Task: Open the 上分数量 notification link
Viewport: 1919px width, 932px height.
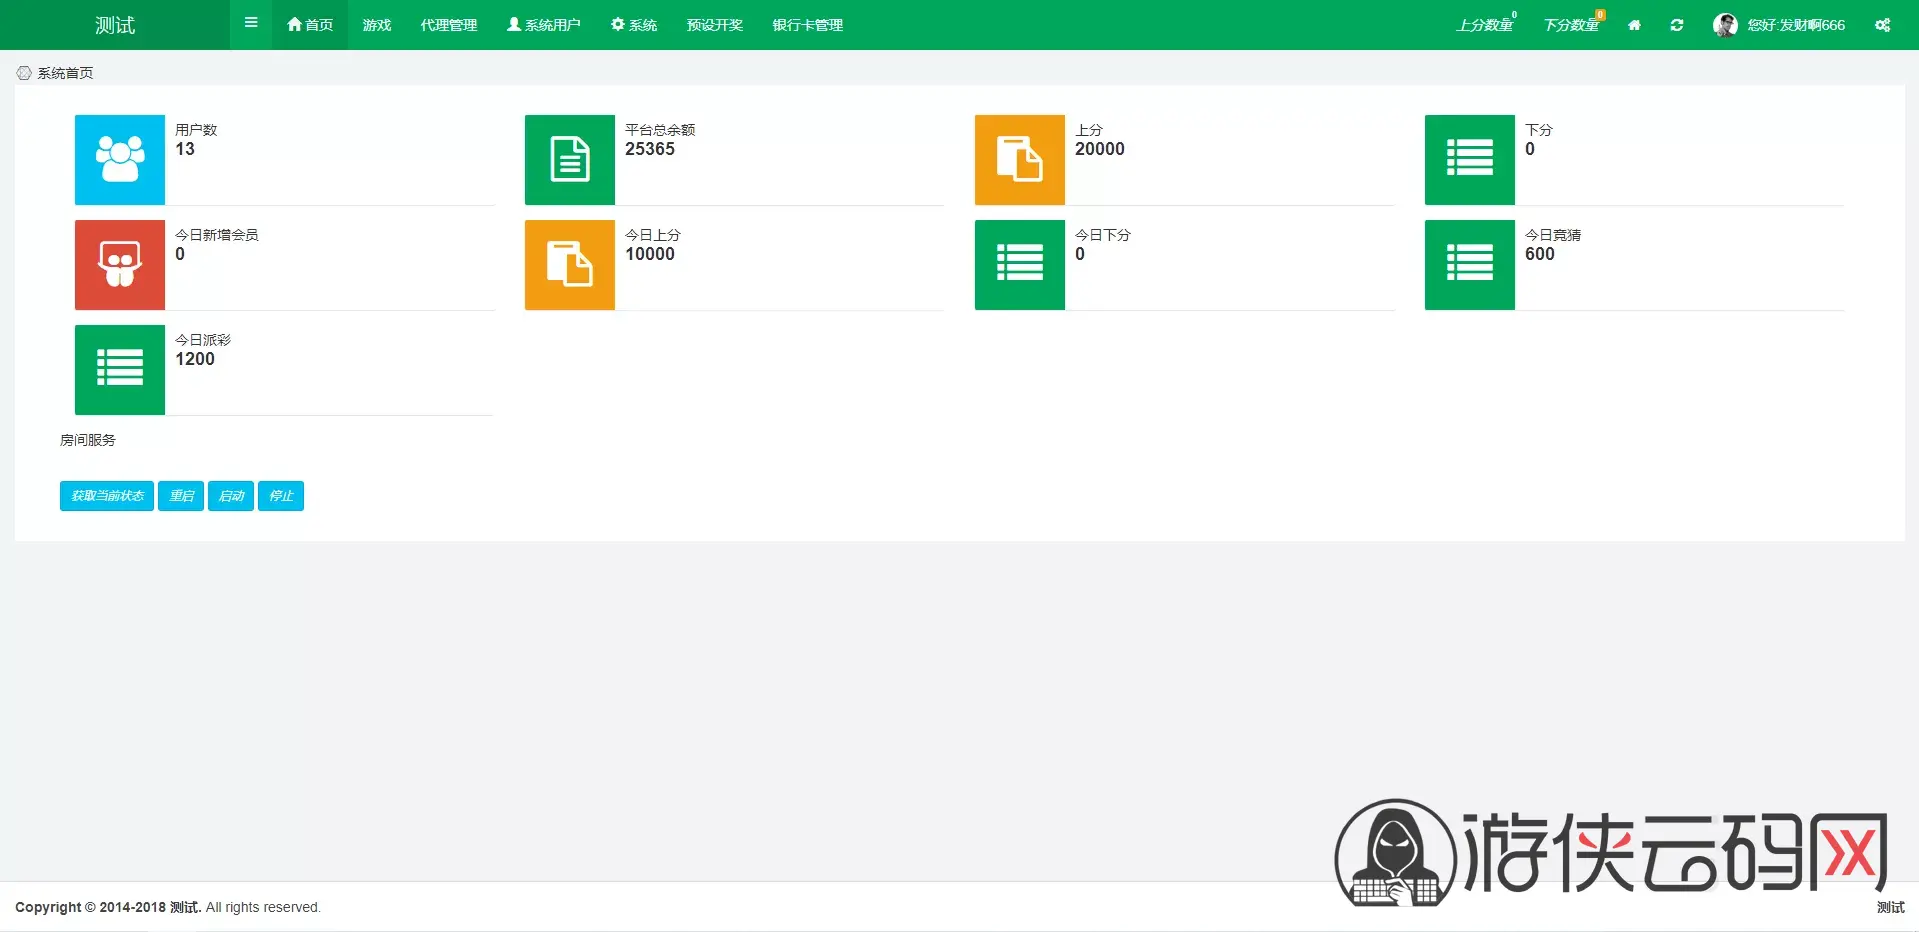Action: [x=1486, y=25]
